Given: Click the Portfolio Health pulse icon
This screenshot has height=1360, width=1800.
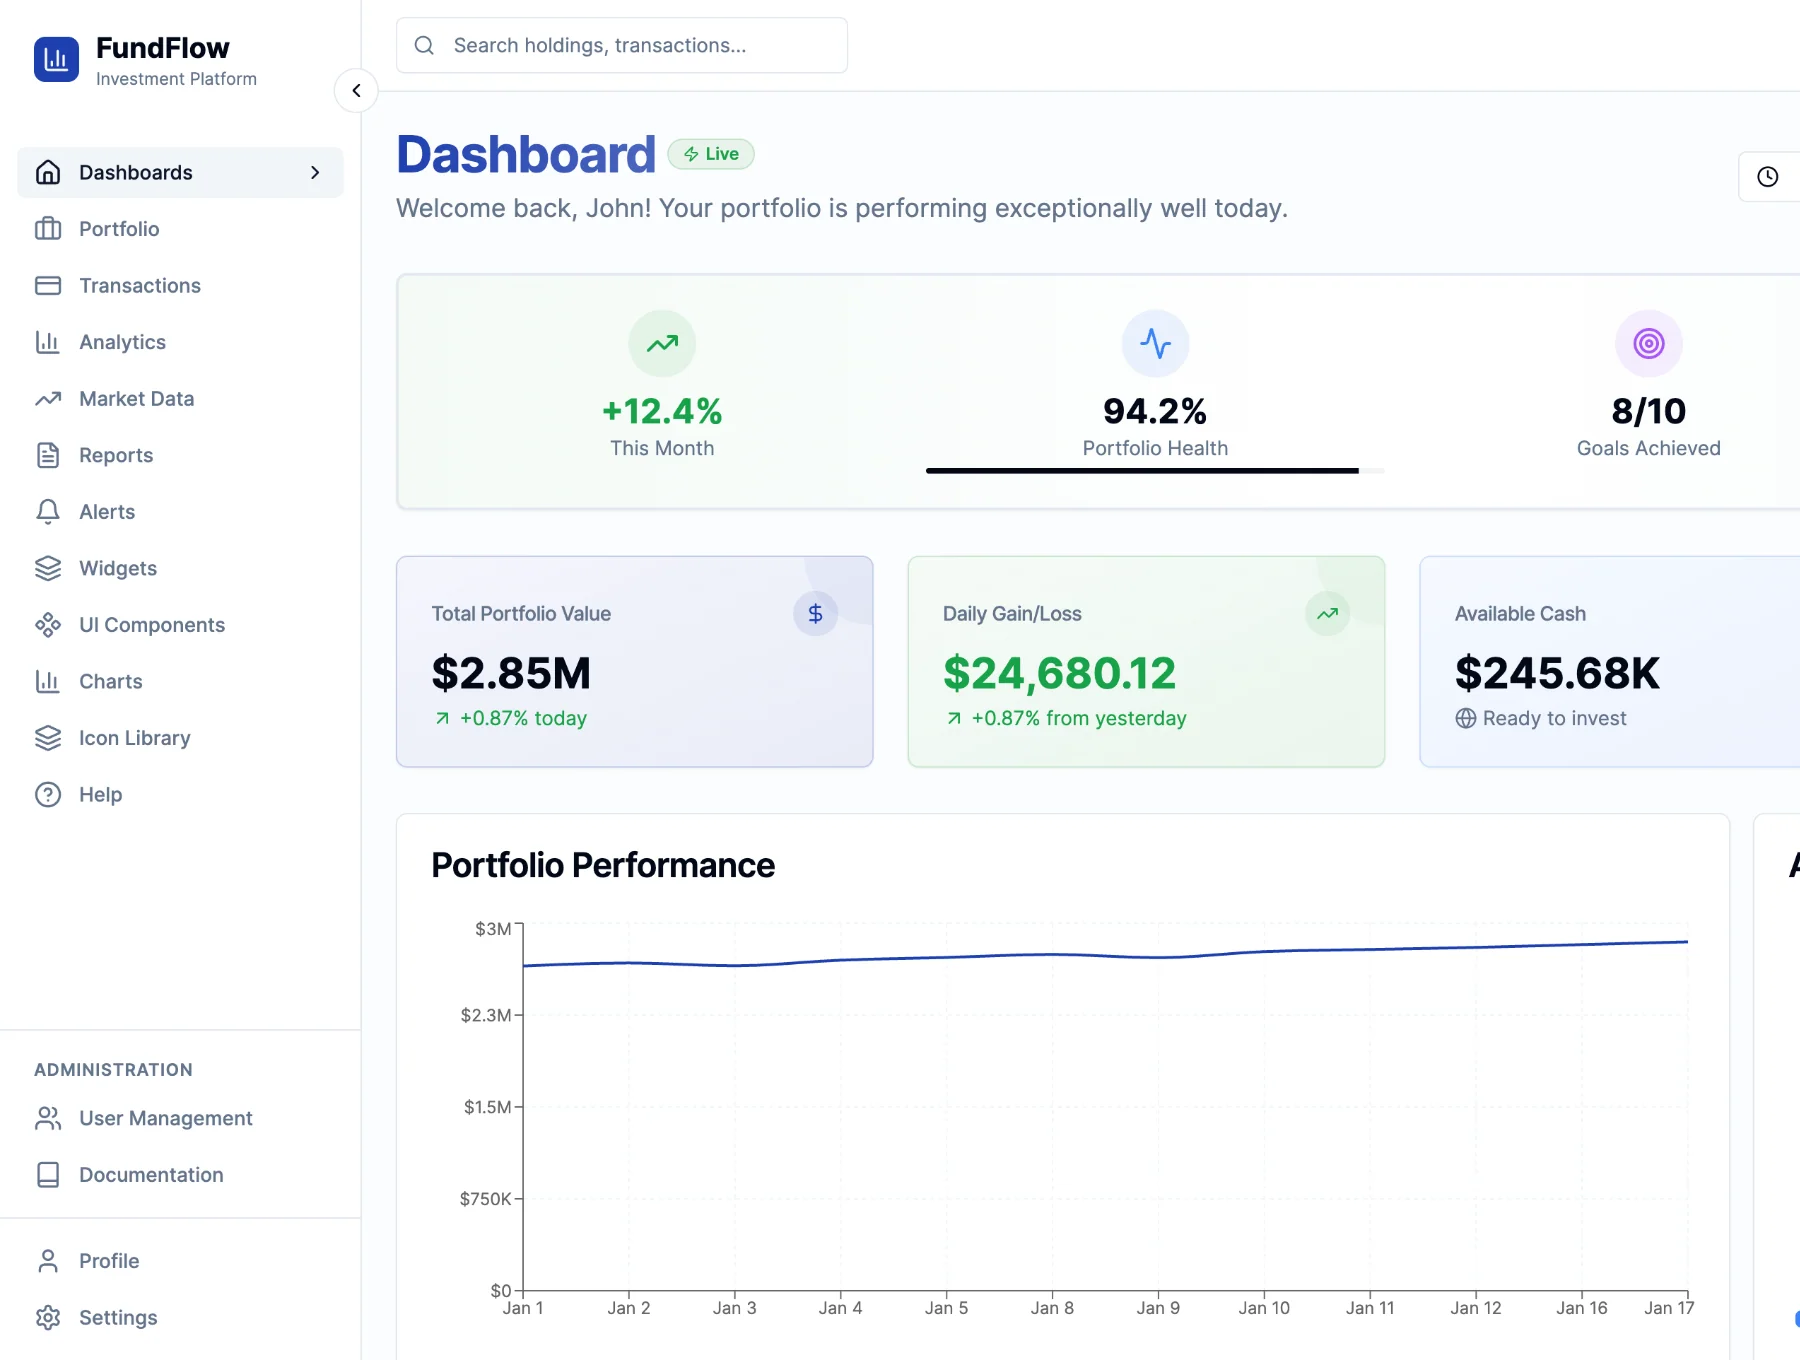Looking at the screenshot, I should [x=1155, y=343].
